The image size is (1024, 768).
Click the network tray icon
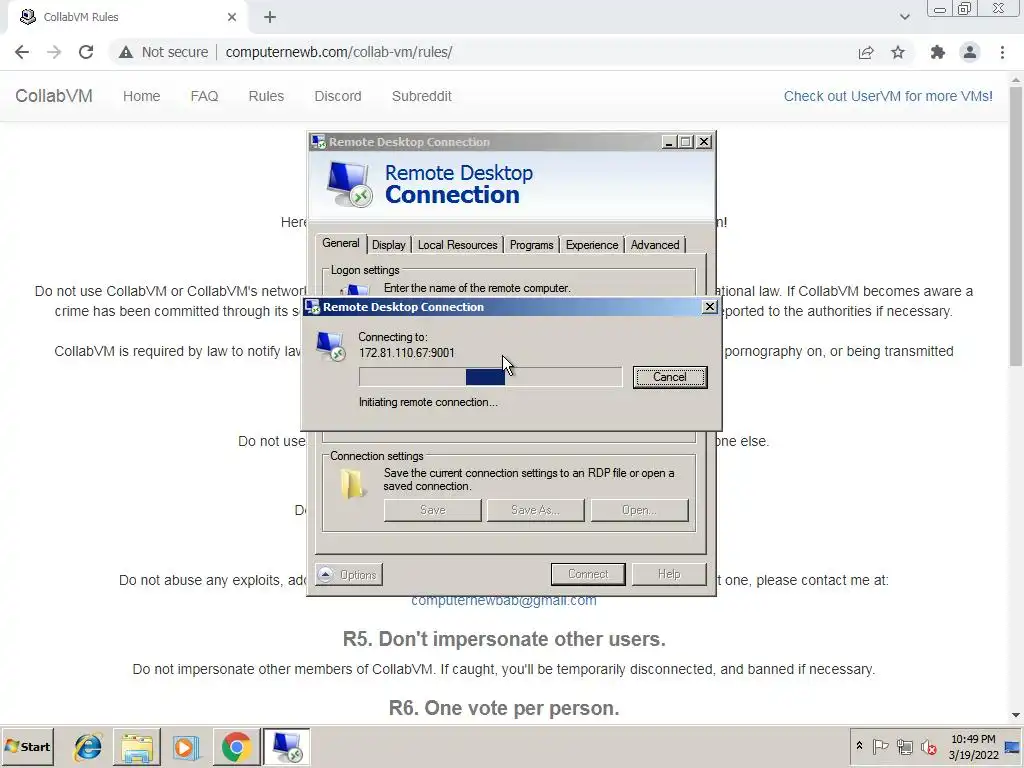904,746
